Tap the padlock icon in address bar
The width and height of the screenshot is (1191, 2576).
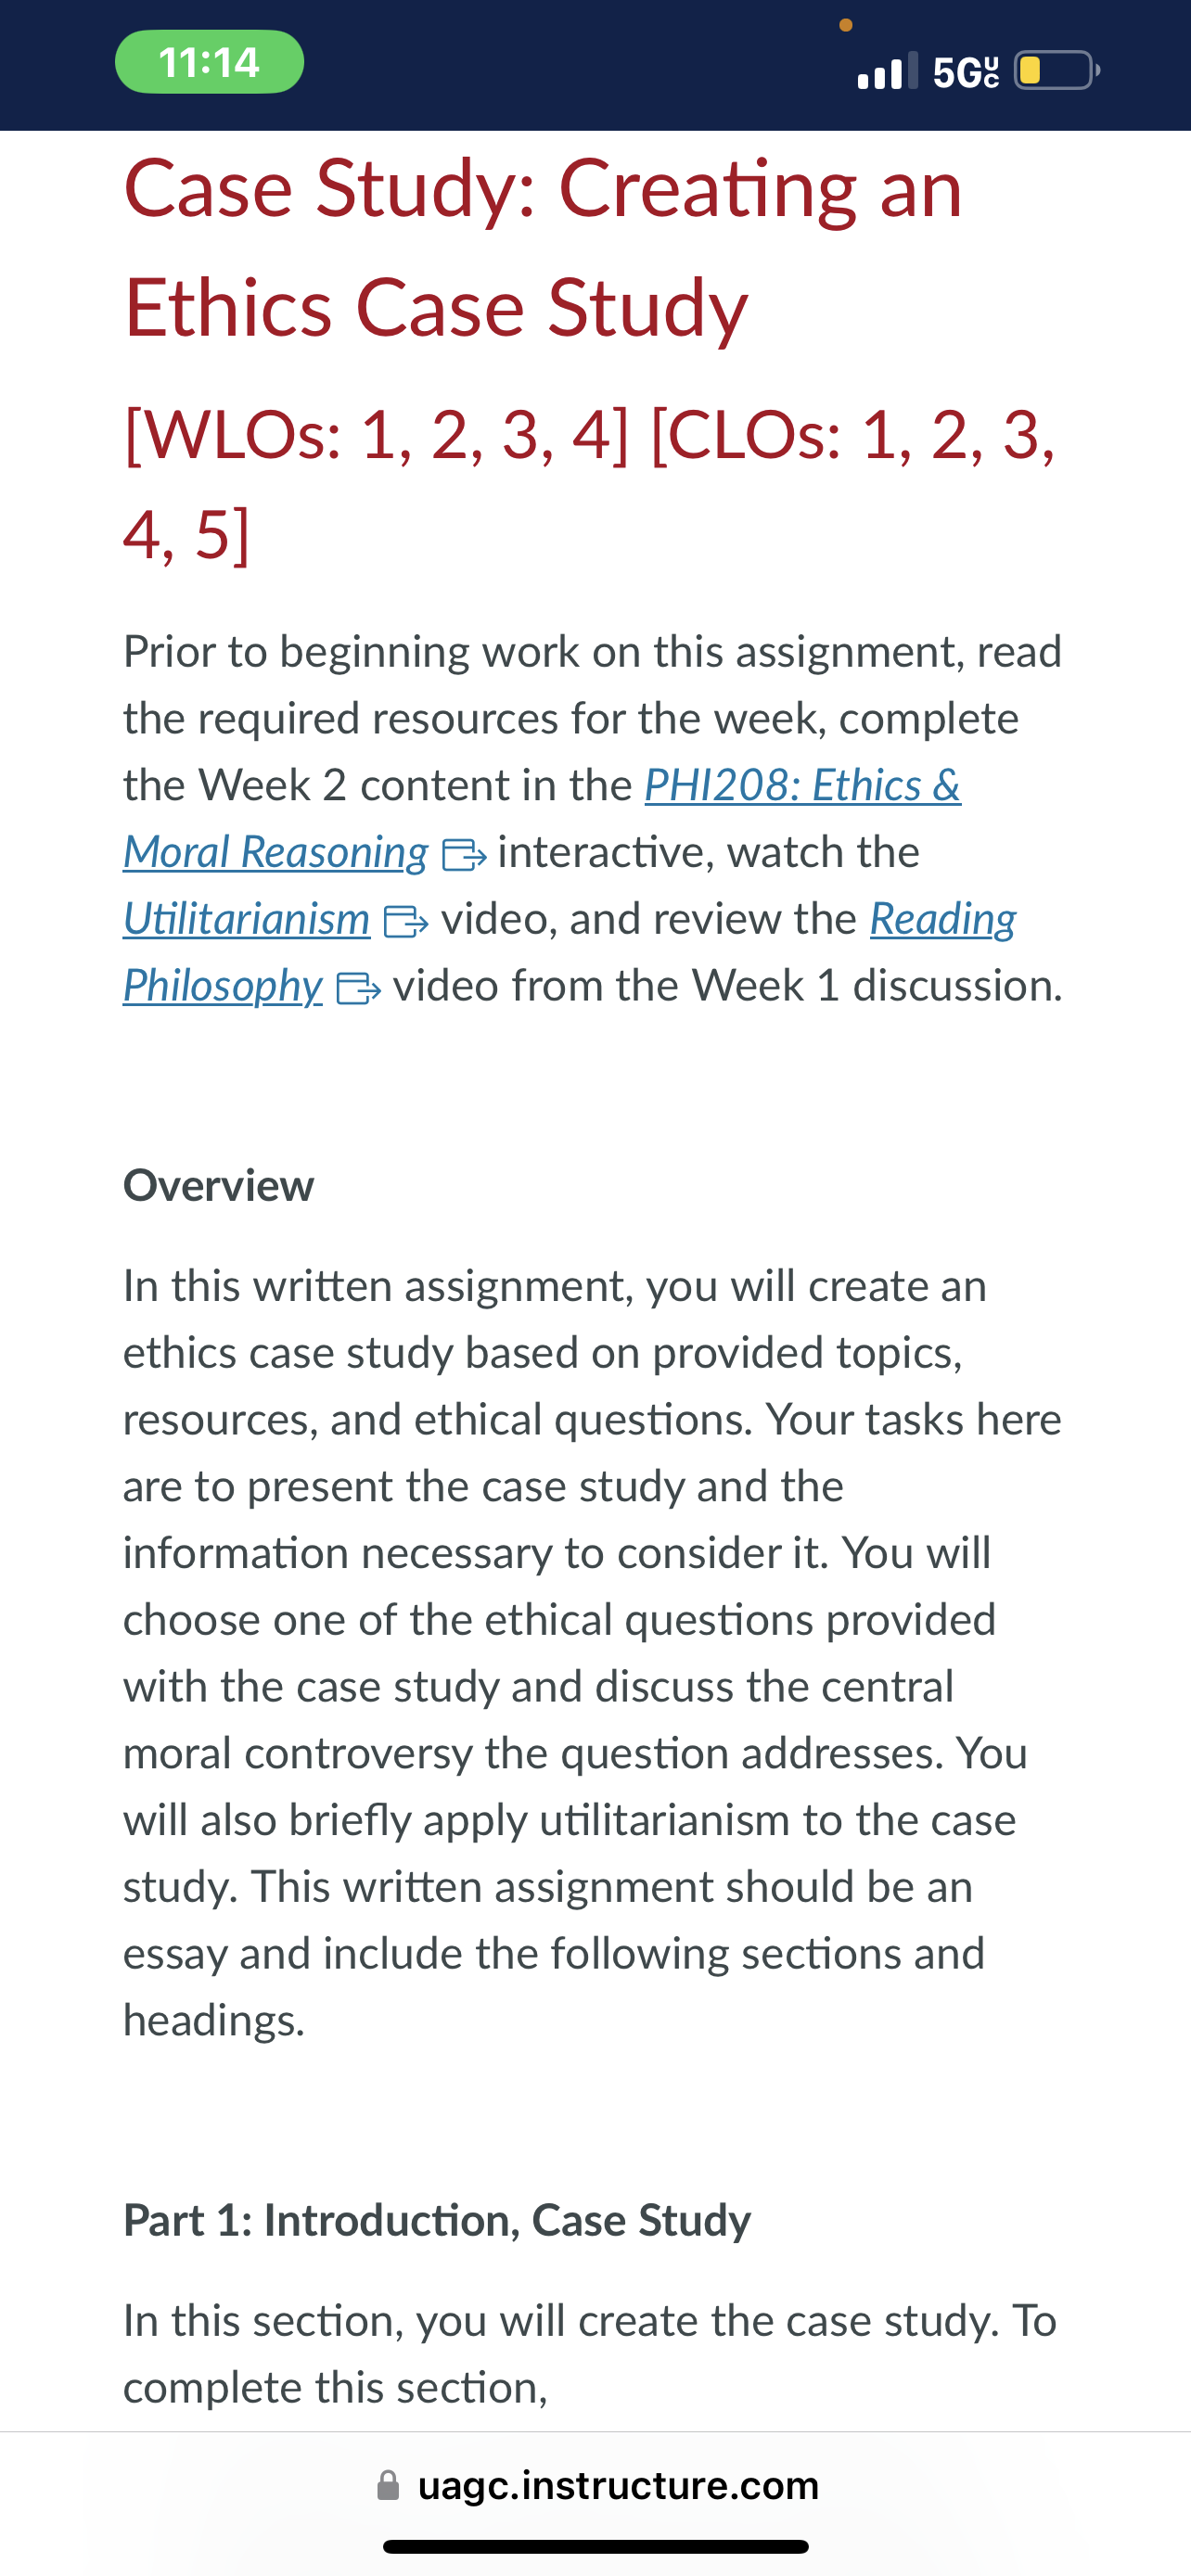388,2486
